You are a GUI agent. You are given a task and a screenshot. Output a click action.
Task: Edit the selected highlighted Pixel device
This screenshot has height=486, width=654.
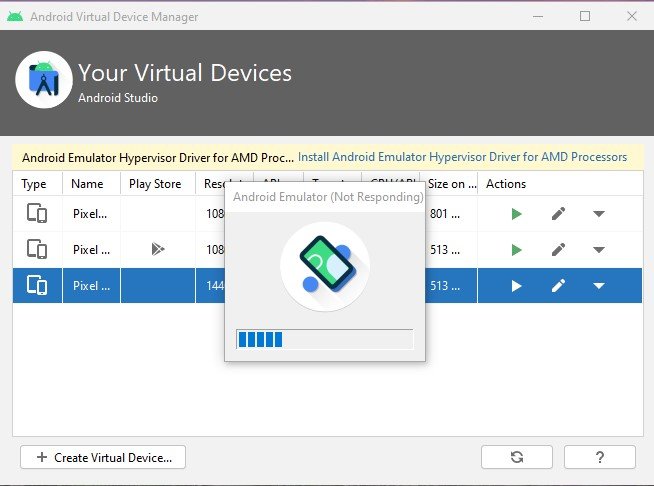(x=558, y=286)
